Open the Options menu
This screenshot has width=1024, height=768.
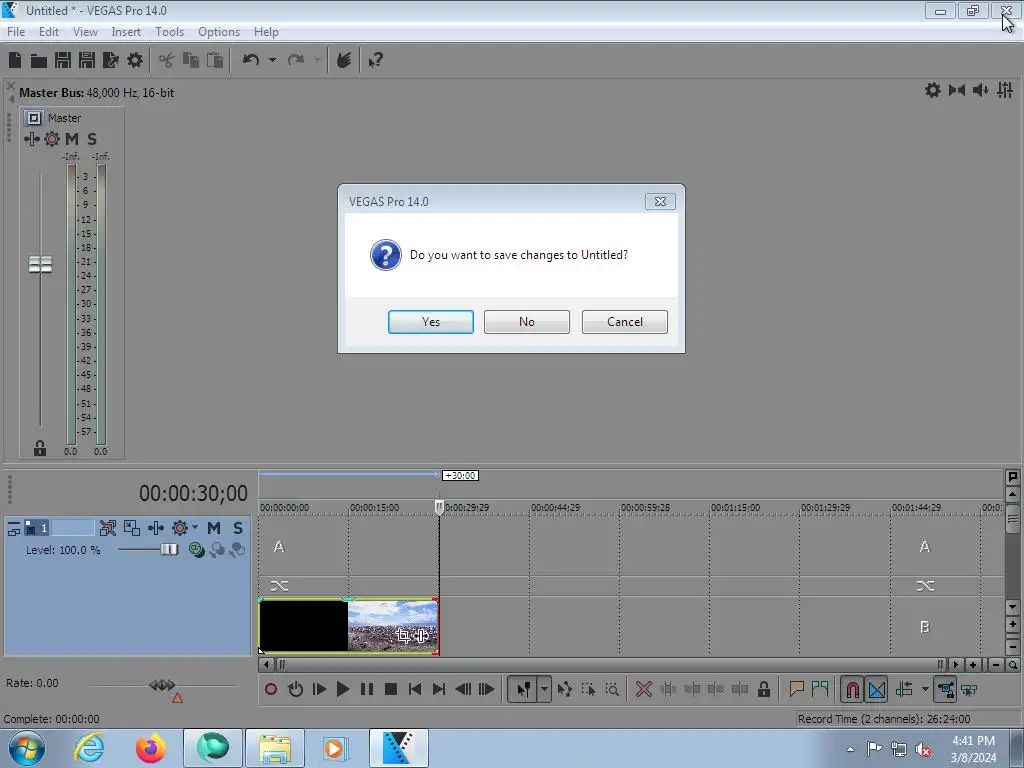click(x=219, y=31)
